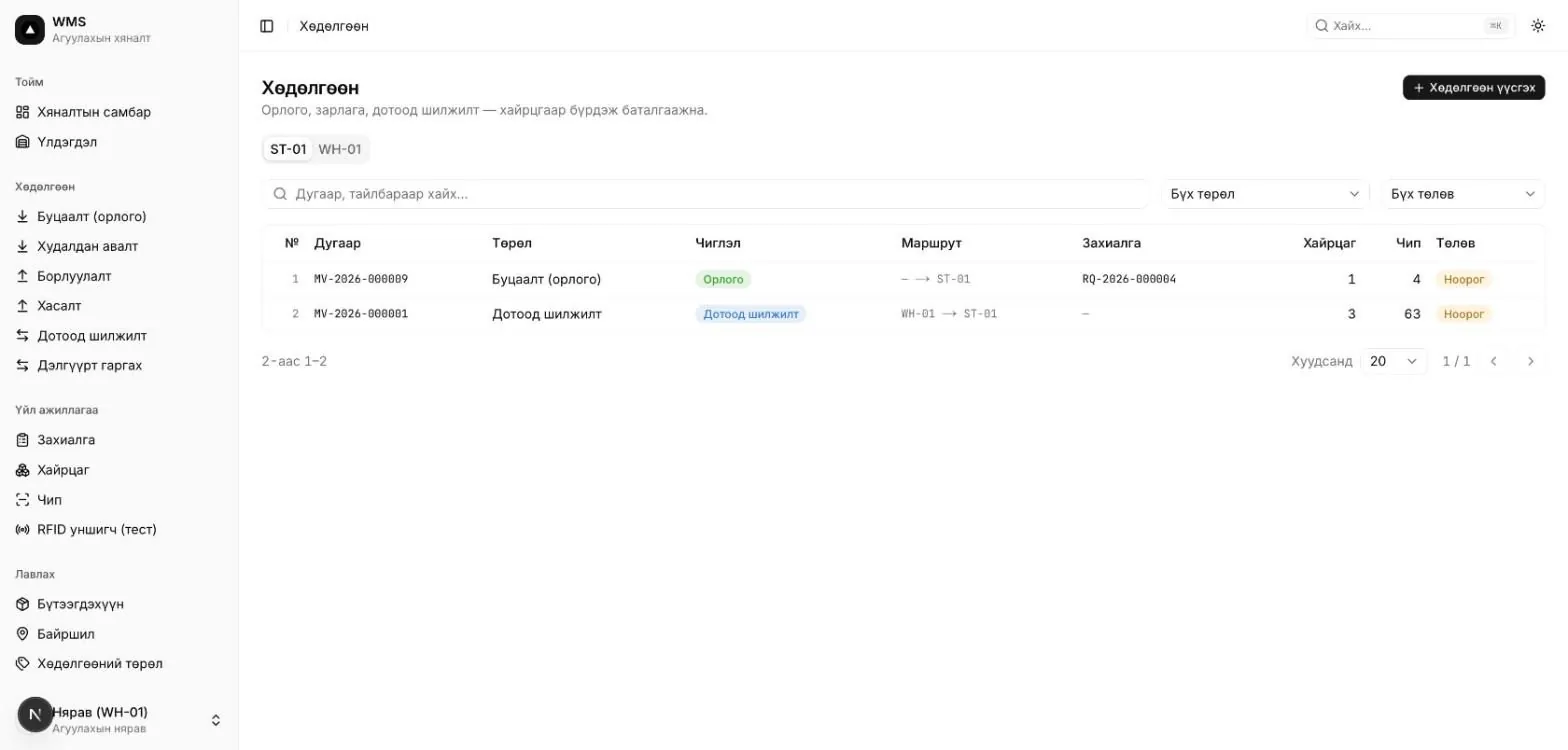Open Хяналтын самбар dashboard icon
This screenshot has width=1568, height=750.
[23, 112]
